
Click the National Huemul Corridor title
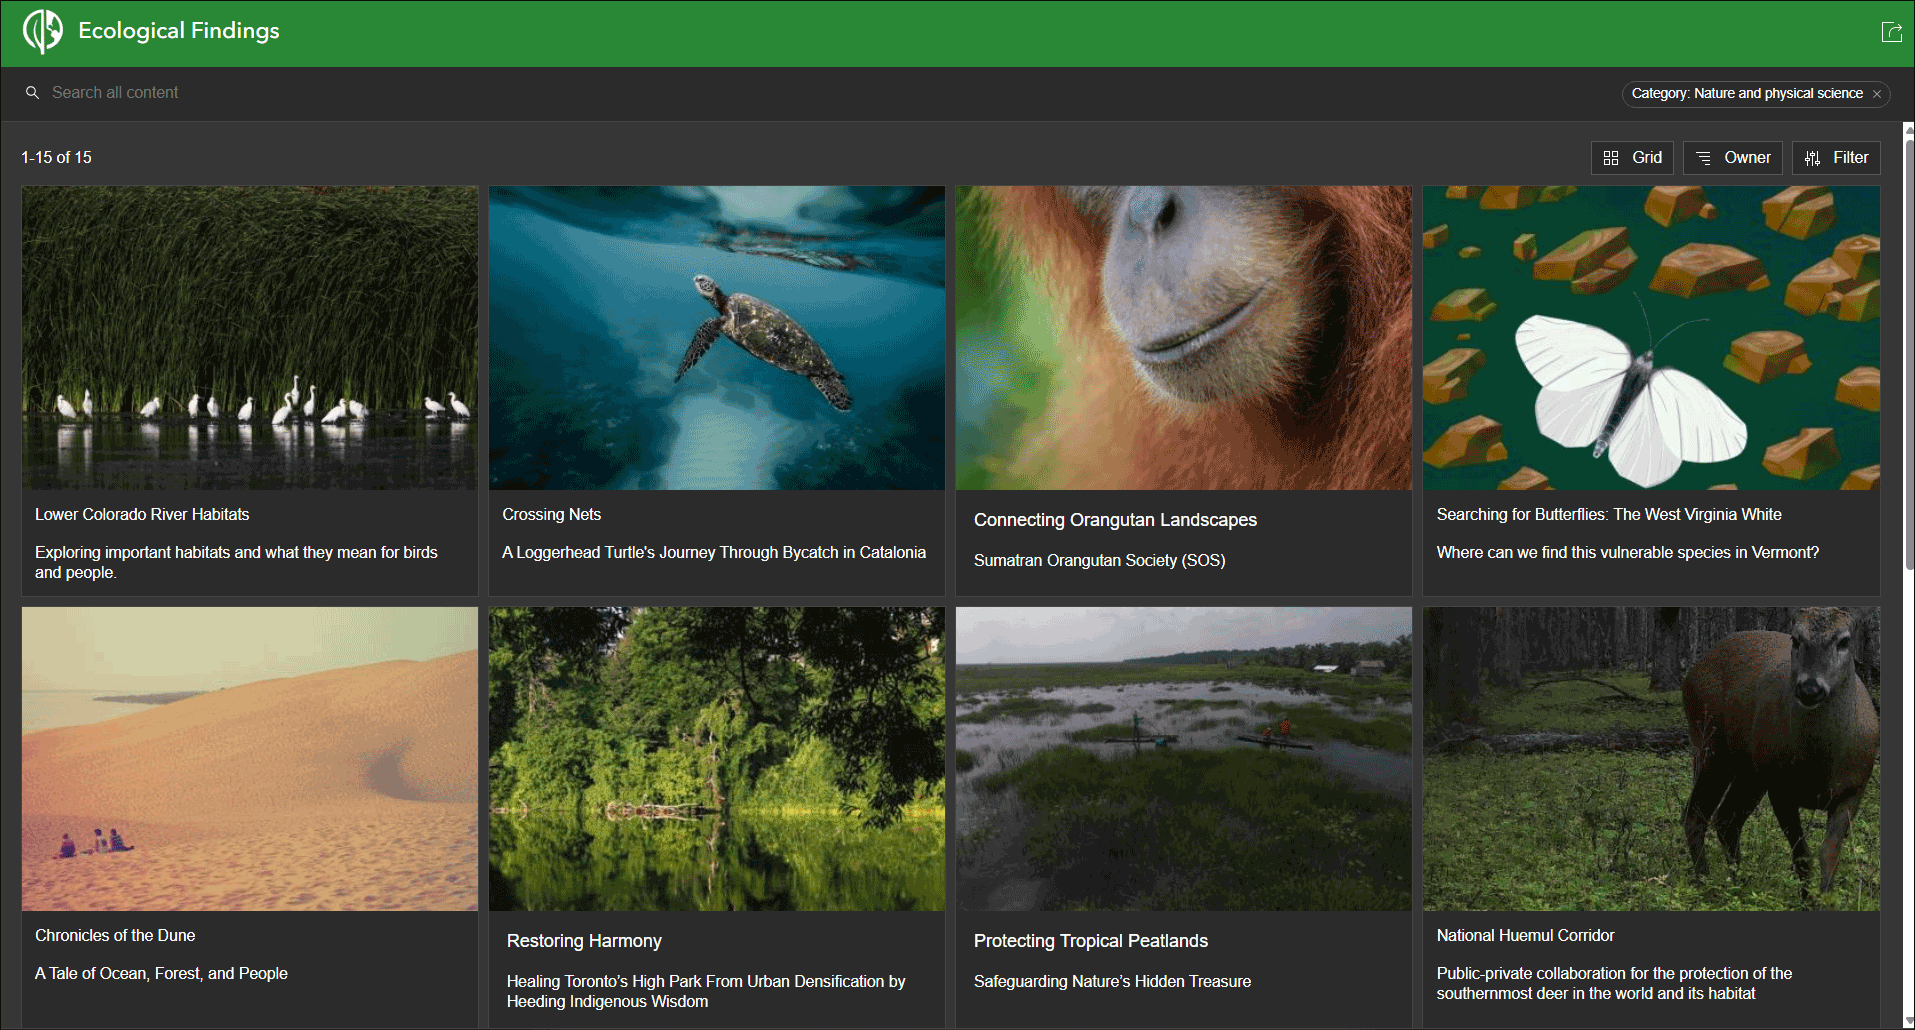(x=1526, y=935)
